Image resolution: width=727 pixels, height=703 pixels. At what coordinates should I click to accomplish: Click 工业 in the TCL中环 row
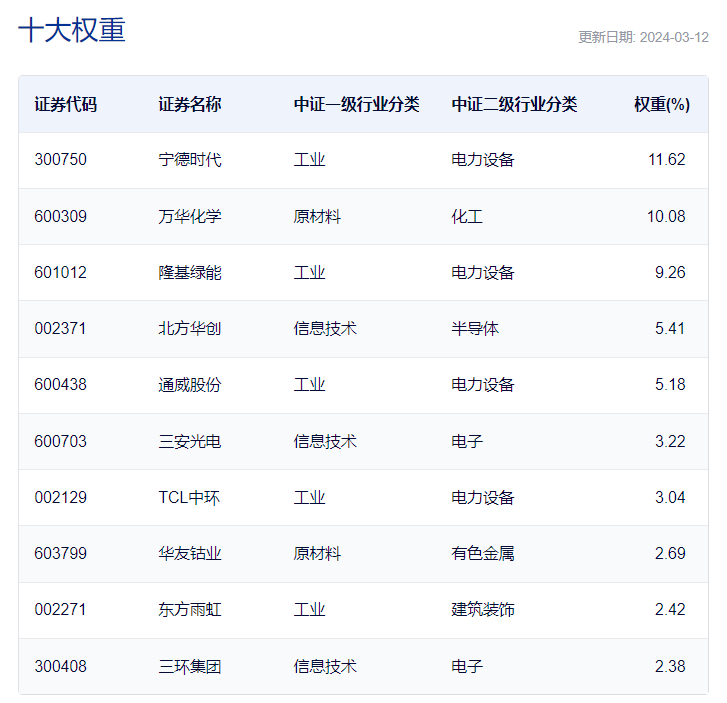coord(309,497)
